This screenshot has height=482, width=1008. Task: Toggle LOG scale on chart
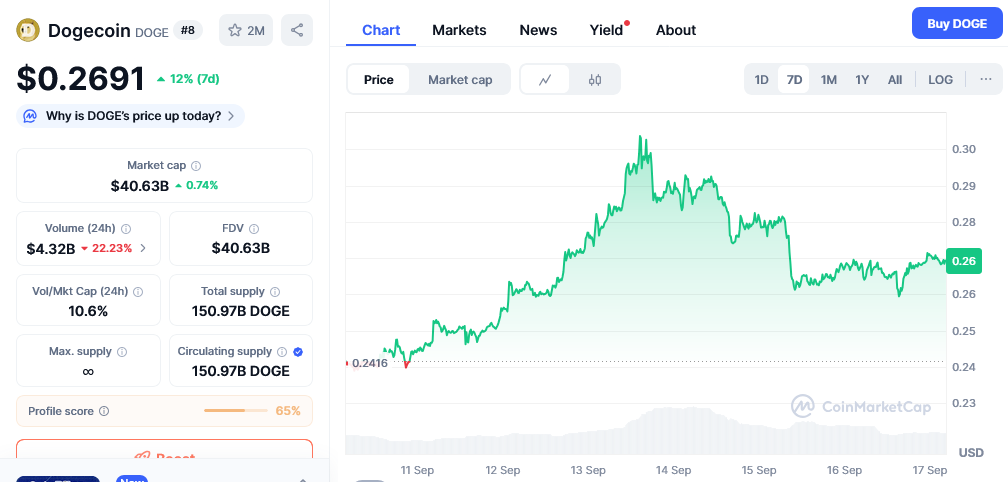[x=940, y=80]
